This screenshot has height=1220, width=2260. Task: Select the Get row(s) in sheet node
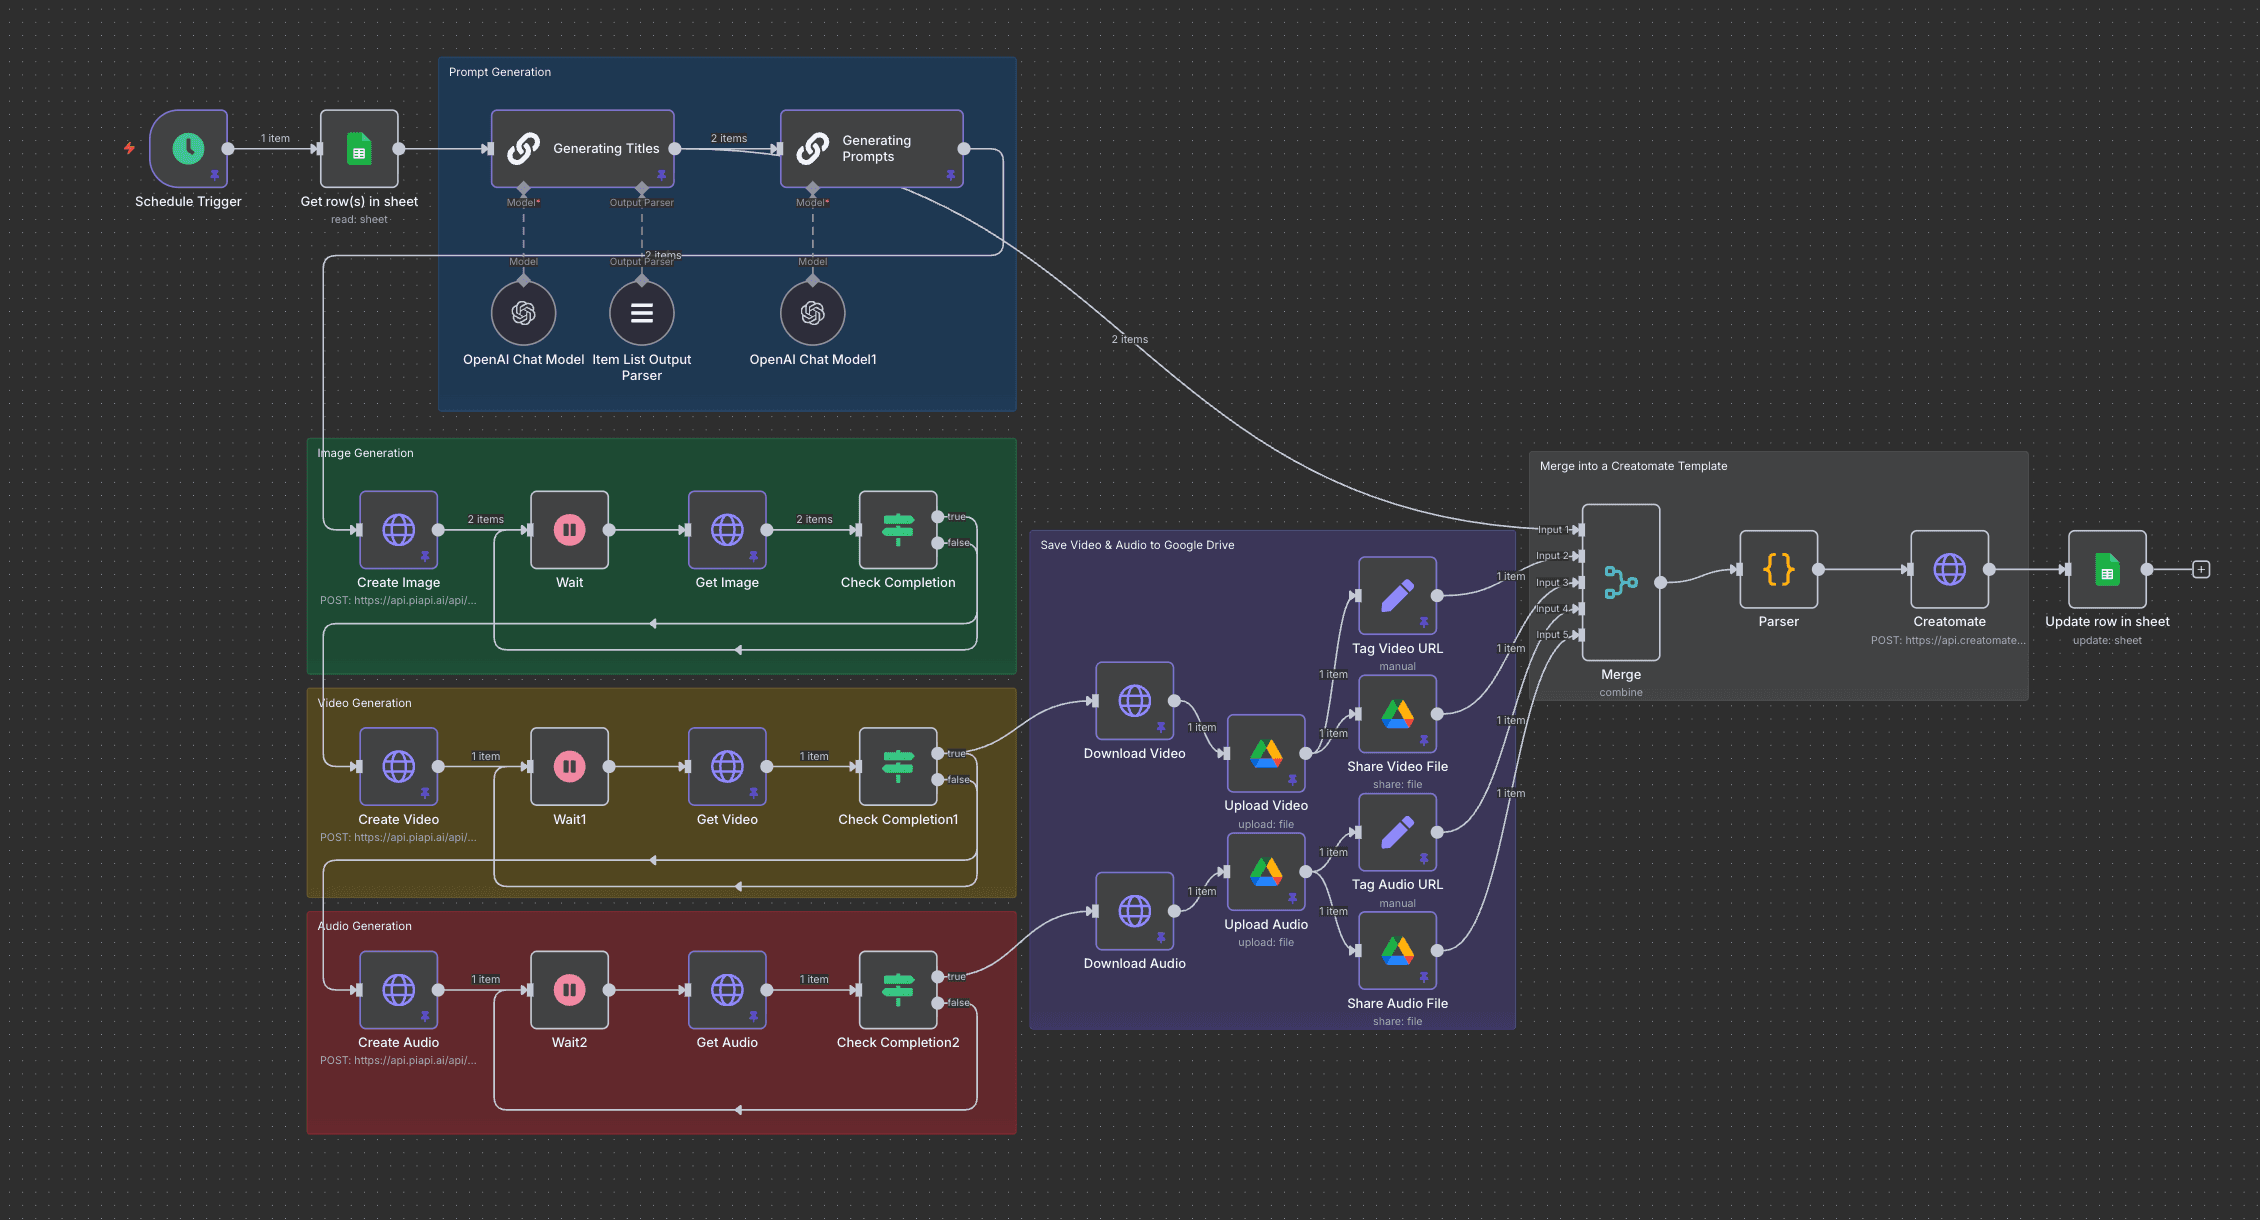(359, 149)
